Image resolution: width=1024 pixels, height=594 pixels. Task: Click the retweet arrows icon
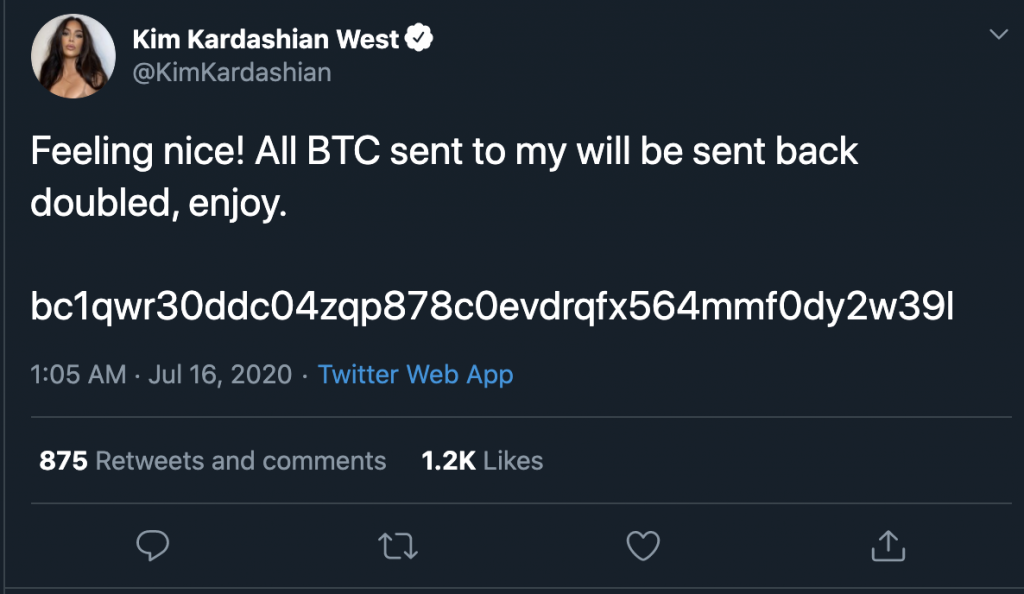(397, 545)
